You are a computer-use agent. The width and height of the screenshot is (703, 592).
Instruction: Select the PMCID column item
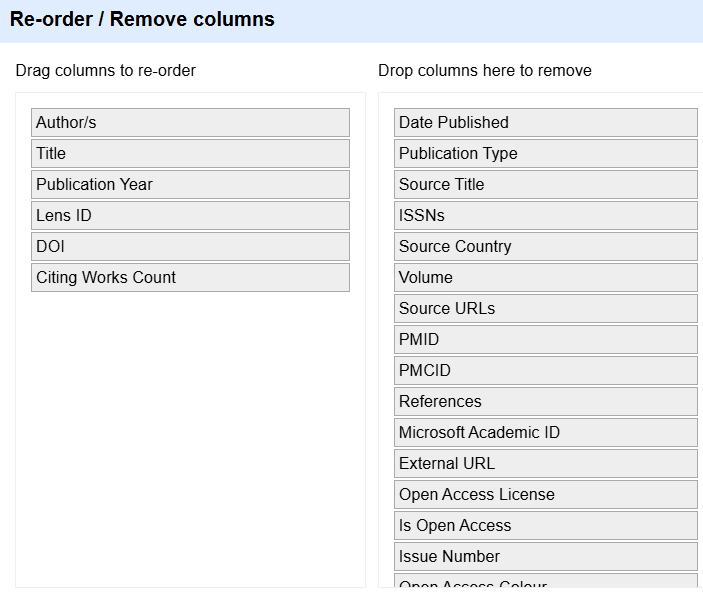coord(545,371)
